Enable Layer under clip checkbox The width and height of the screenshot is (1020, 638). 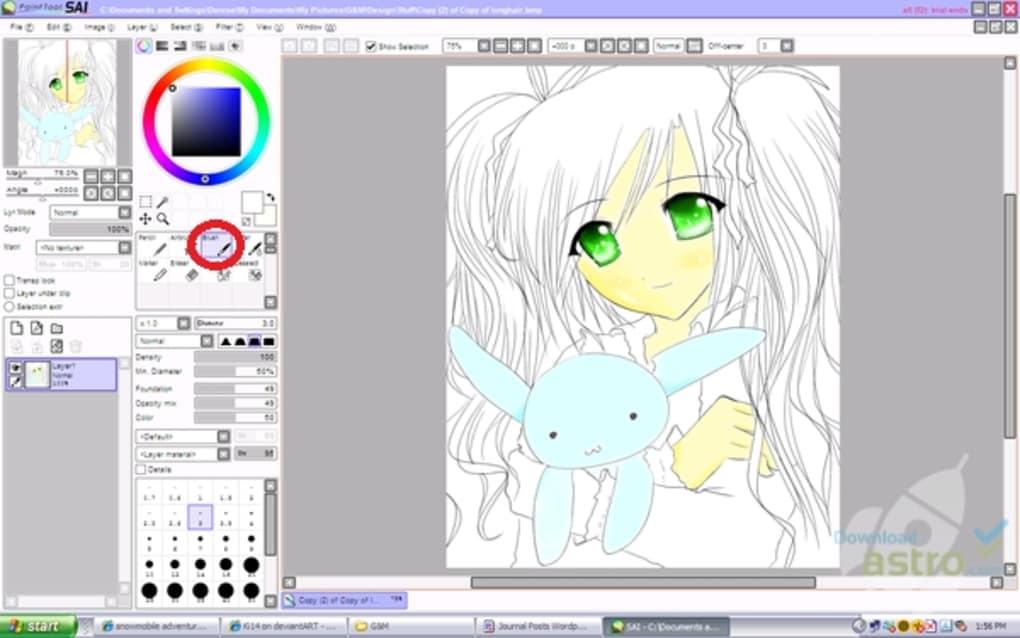[10, 293]
